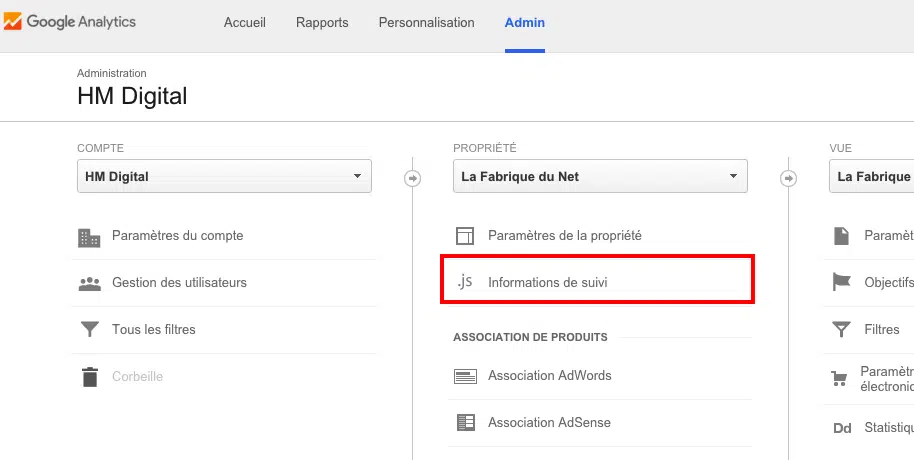
Task: Click the layout icon for Paramètres de la propriété
Action: (465, 236)
